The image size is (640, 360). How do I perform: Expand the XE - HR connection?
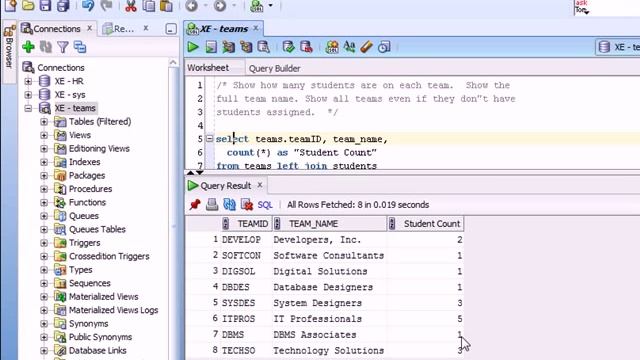tap(28, 81)
